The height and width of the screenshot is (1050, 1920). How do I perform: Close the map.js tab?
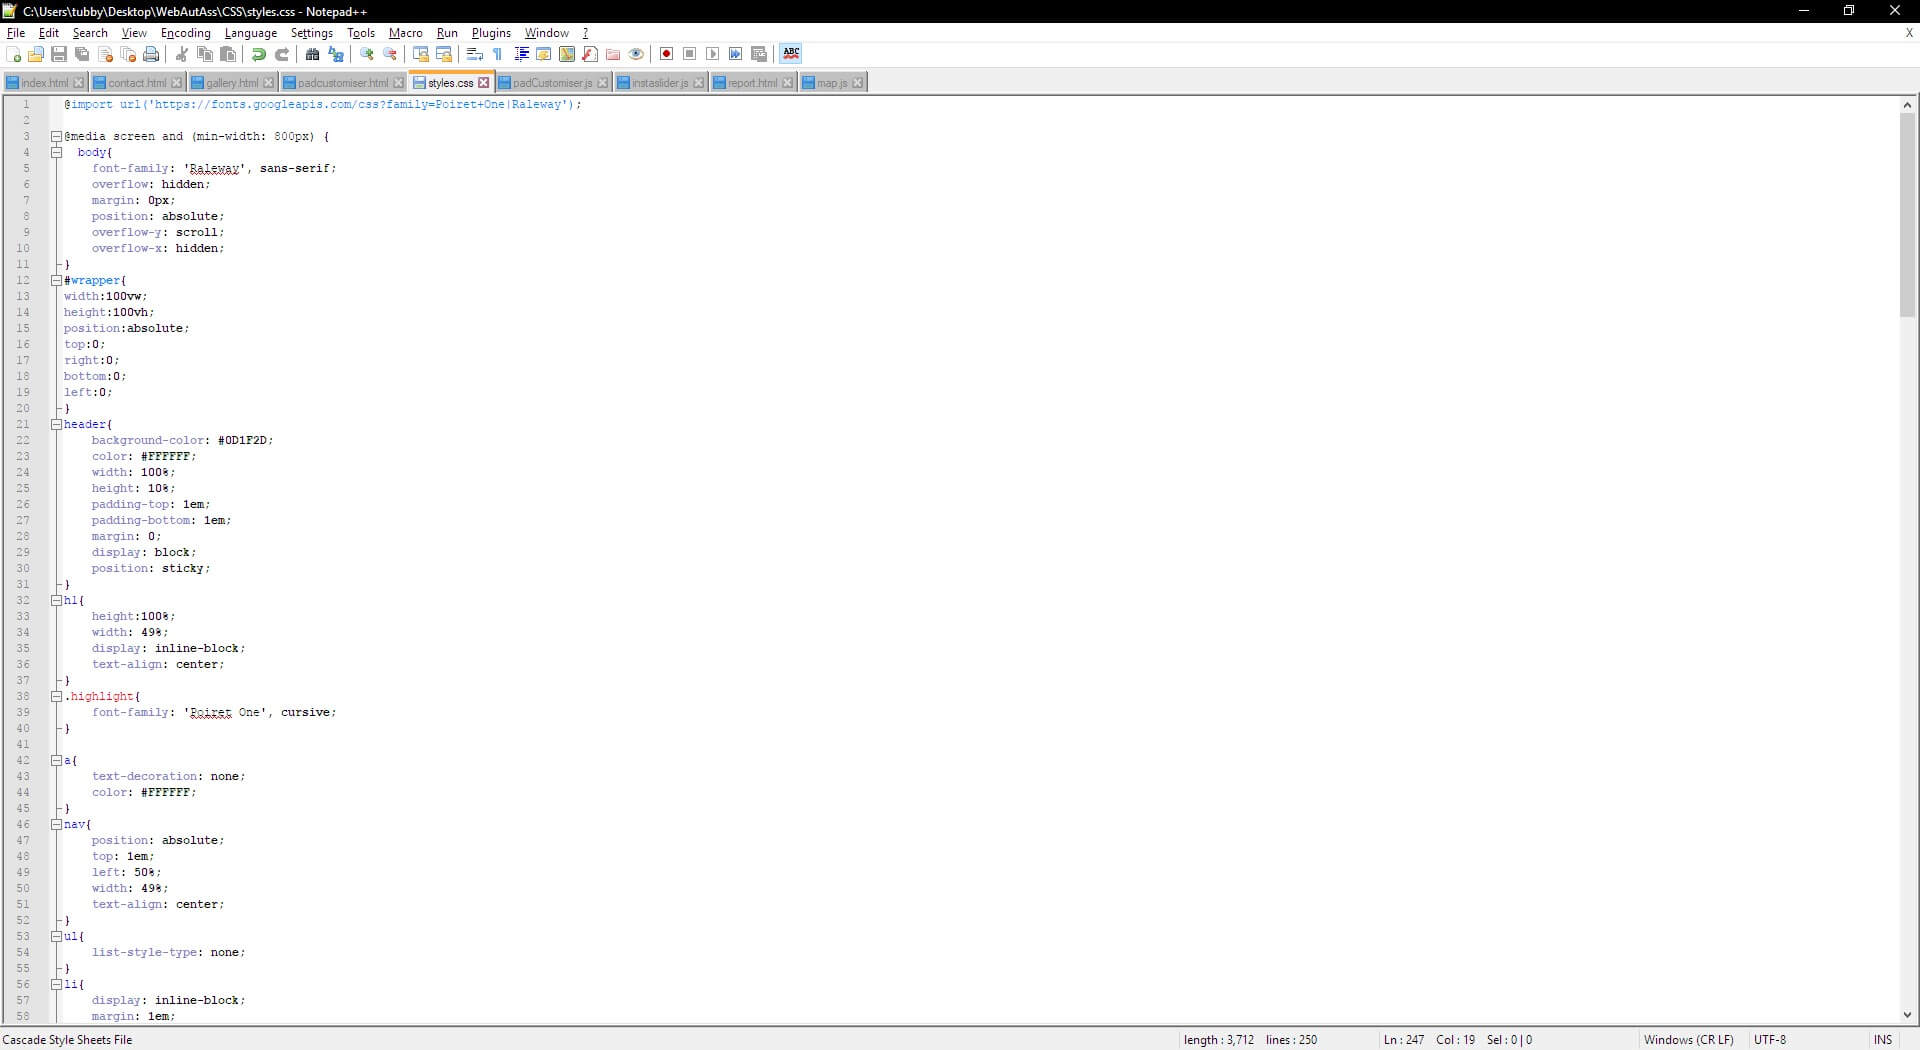[x=857, y=83]
